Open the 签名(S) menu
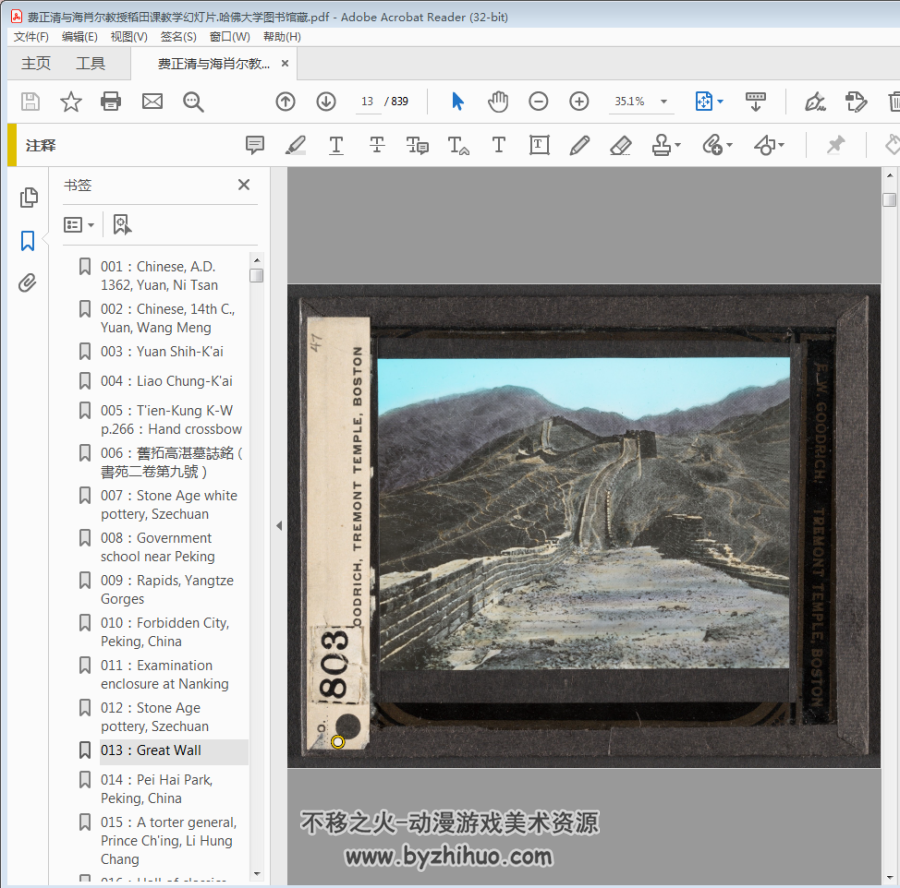Image resolution: width=900 pixels, height=888 pixels. 179,37
